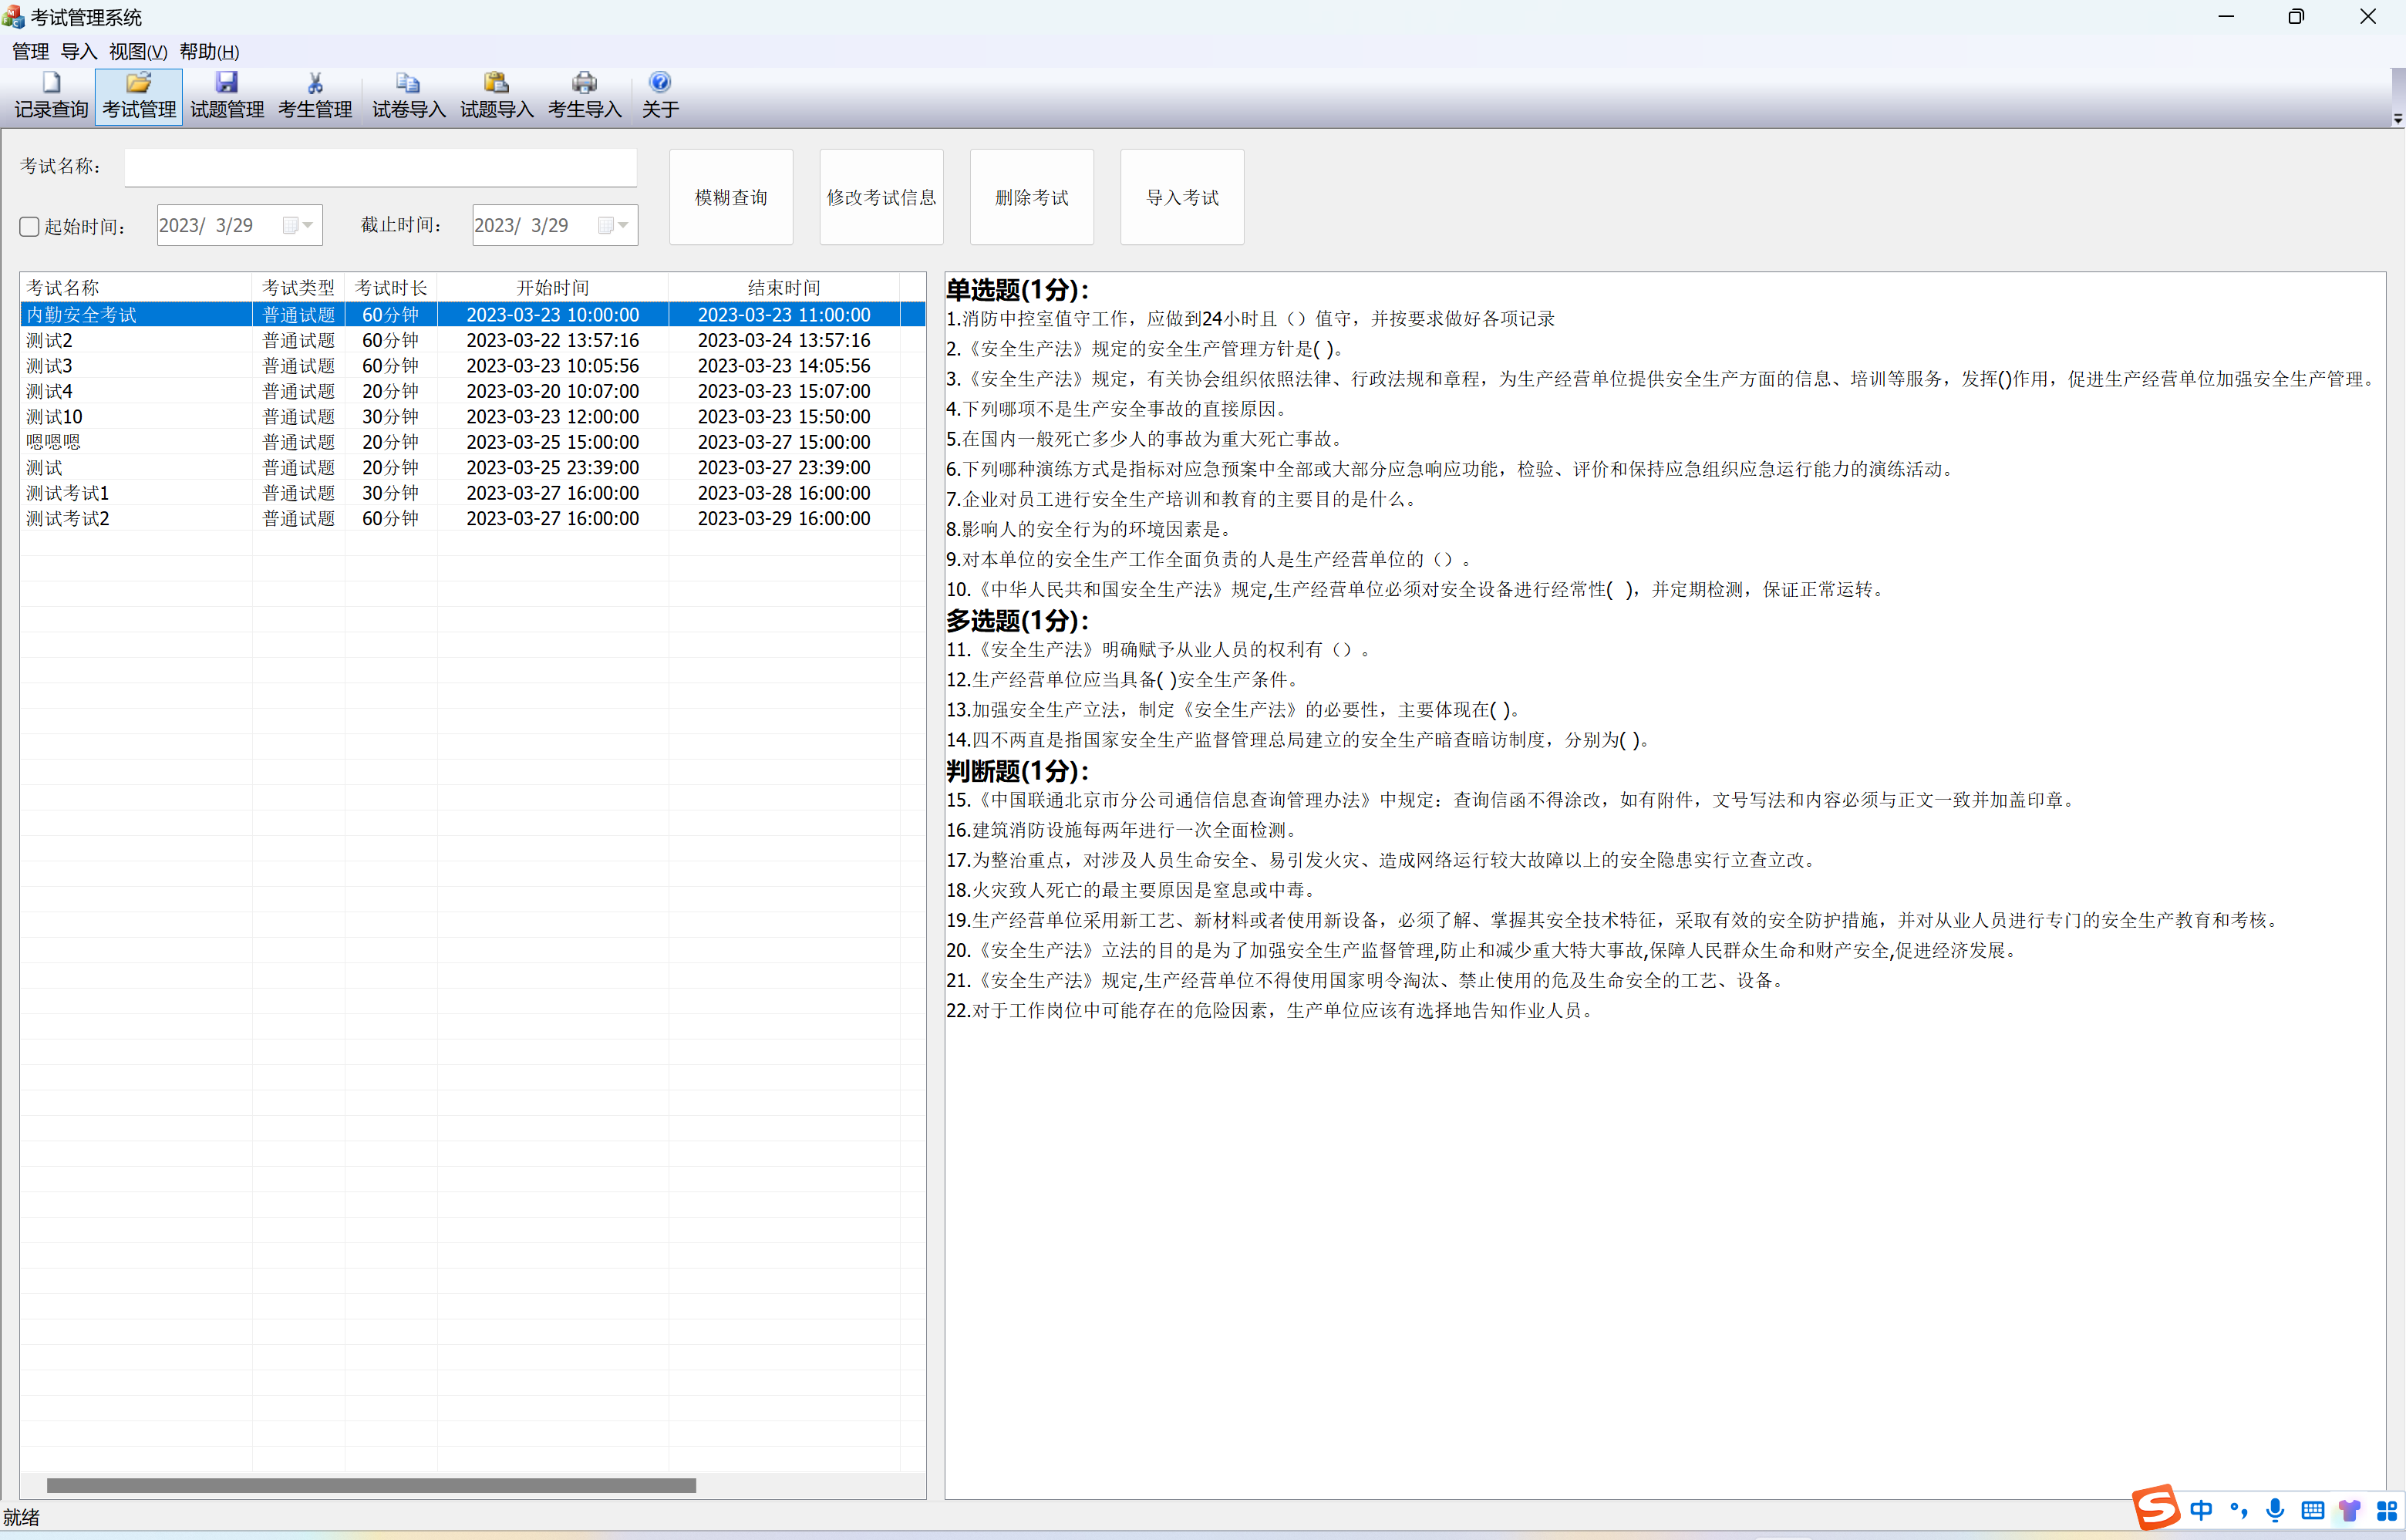Open the 导入 menu
Screen dimensions: 2406x1540
79,52
